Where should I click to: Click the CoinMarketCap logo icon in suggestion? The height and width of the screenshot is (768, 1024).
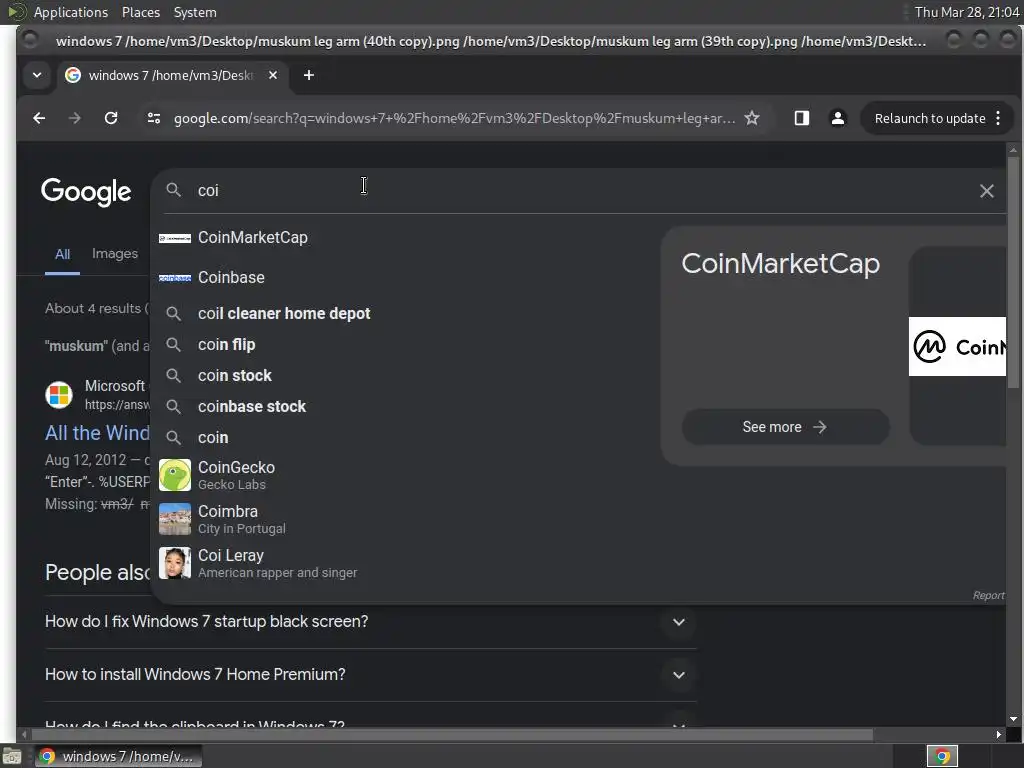tap(175, 238)
